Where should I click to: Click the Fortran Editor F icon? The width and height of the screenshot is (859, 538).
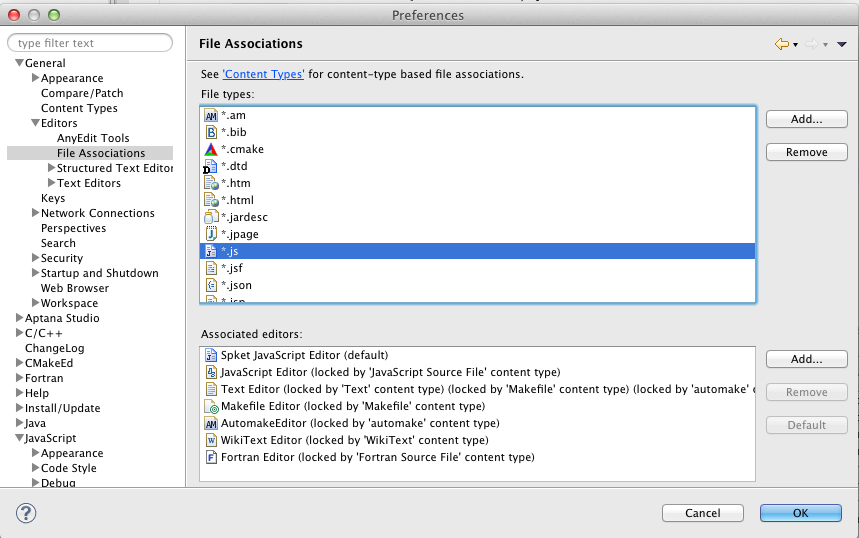[x=211, y=457]
